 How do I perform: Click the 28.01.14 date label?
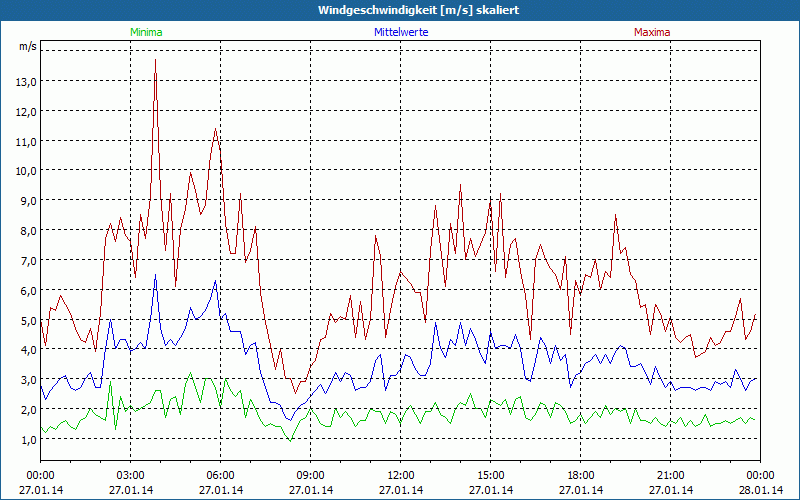(760, 490)
